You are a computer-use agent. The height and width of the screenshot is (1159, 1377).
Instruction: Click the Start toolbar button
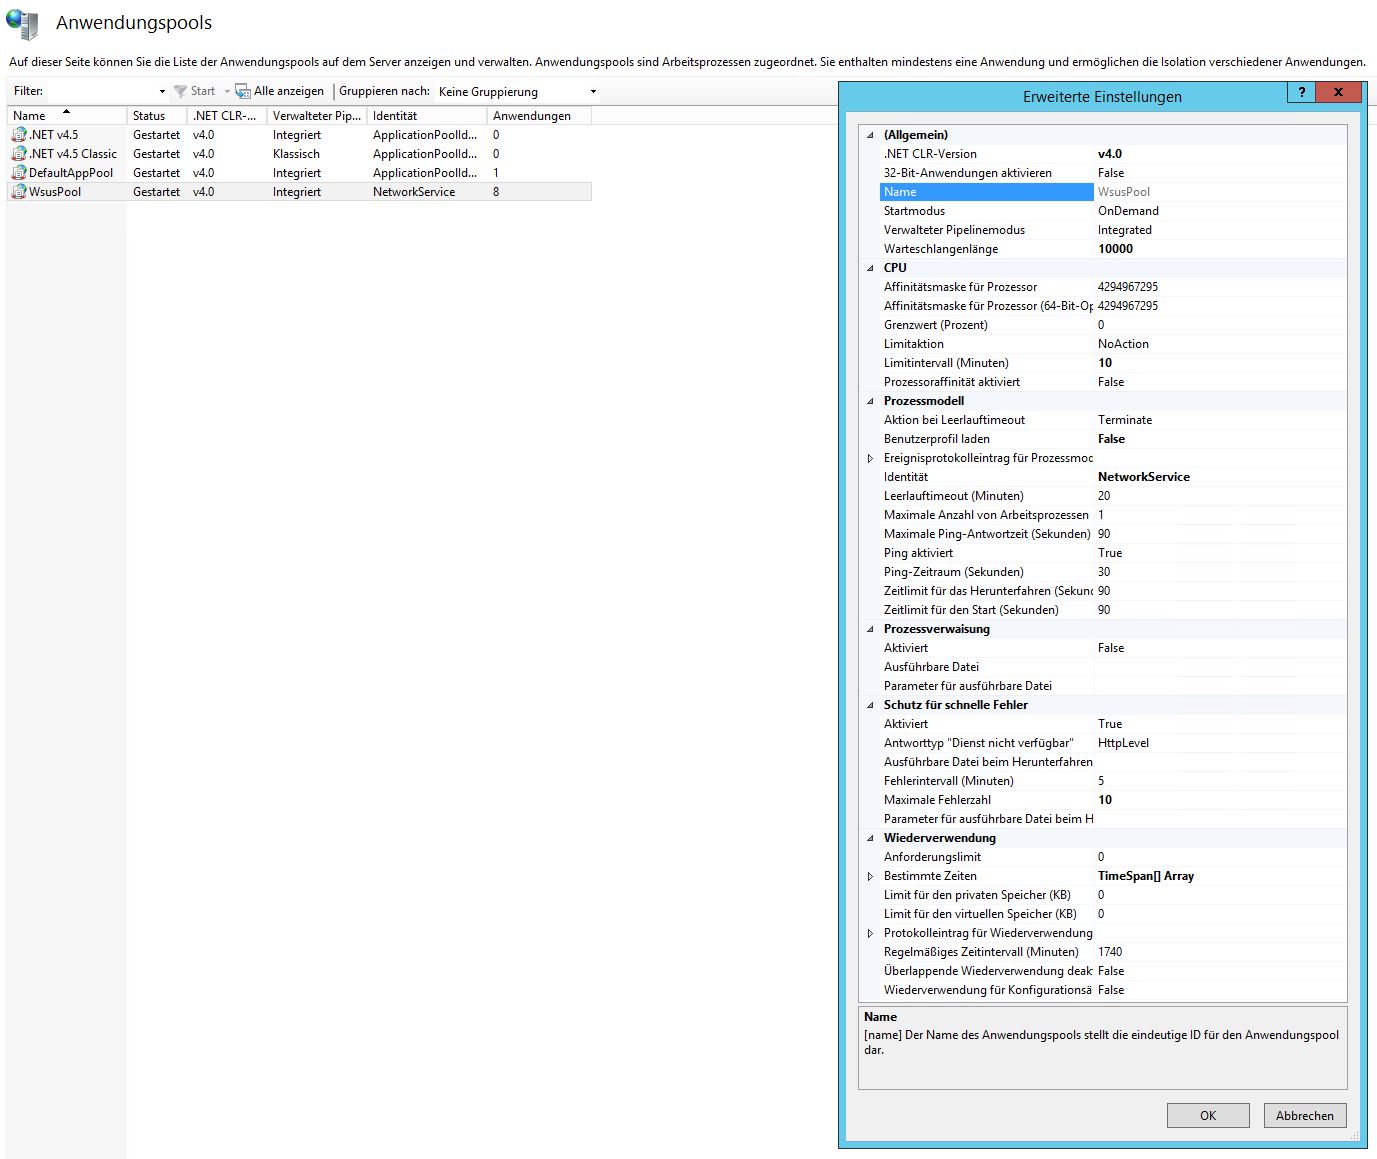pos(194,91)
